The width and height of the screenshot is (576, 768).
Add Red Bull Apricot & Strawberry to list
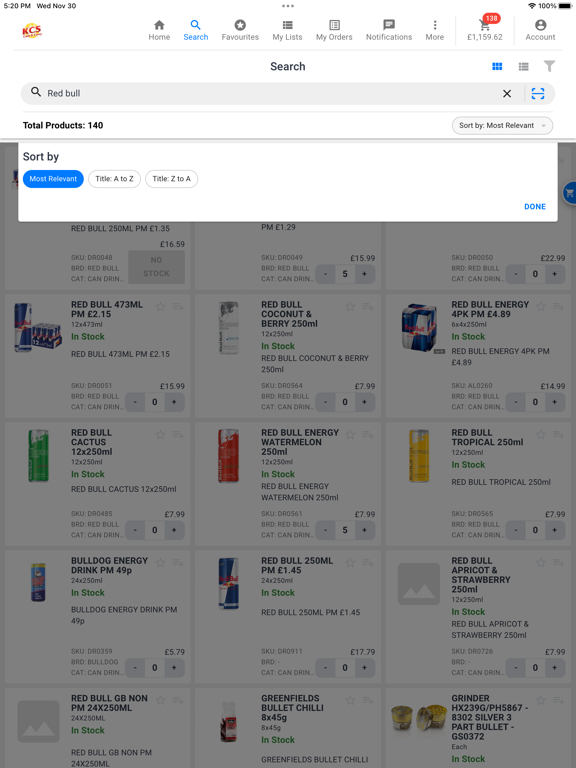click(x=559, y=563)
